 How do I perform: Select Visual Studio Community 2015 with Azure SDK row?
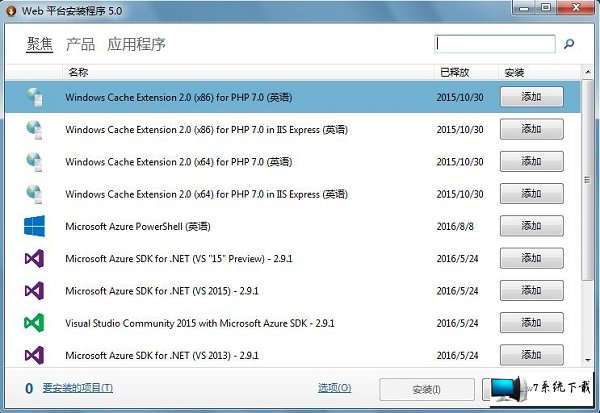(x=293, y=323)
